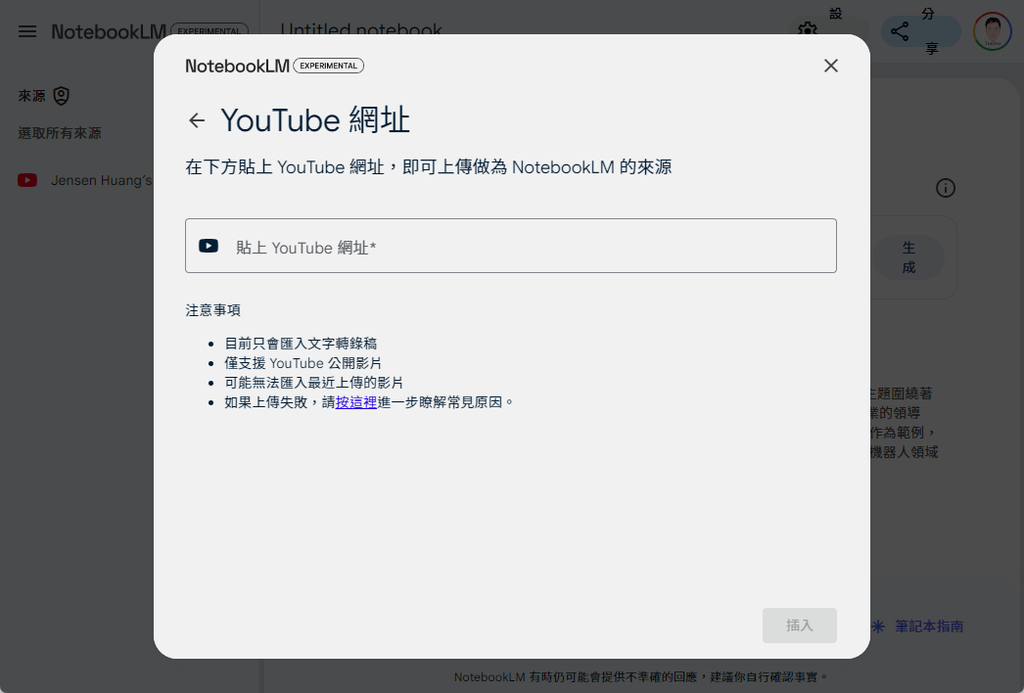Screen dimensions: 1024x693
Task: Click the note 僅支援 YouTube 公開影片
Action: (x=303, y=363)
